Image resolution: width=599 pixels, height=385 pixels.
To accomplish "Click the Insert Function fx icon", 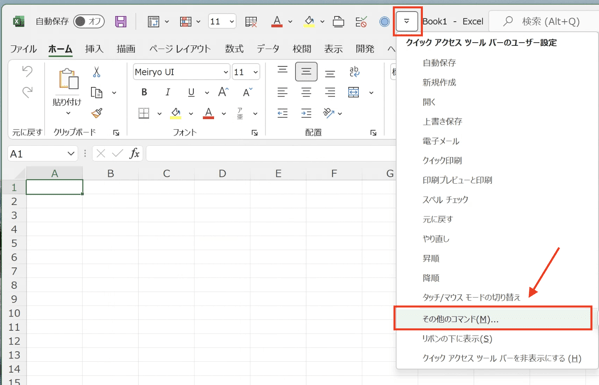I will click(134, 154).
